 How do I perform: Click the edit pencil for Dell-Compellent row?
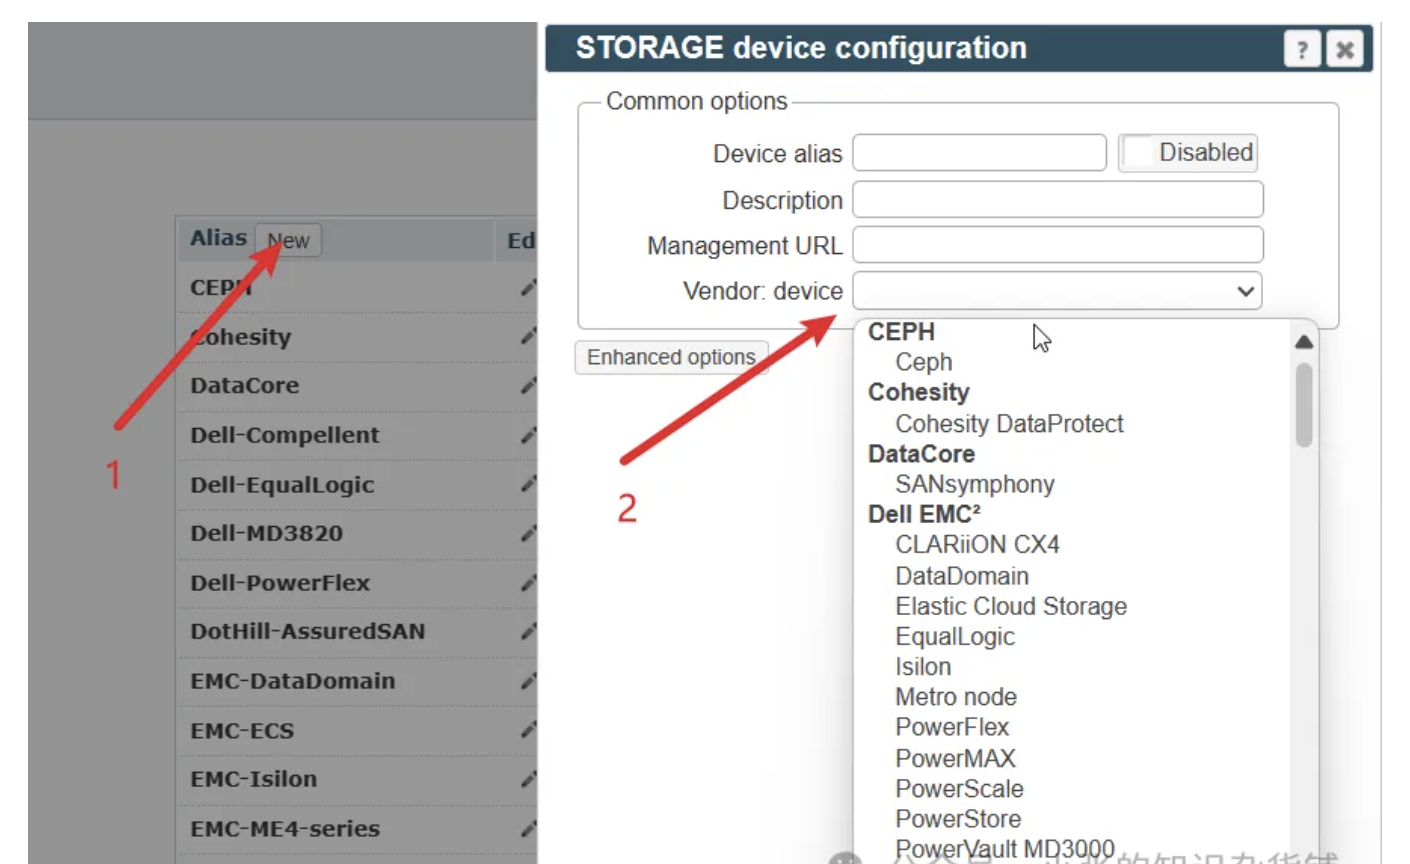(x=528, y=435)
